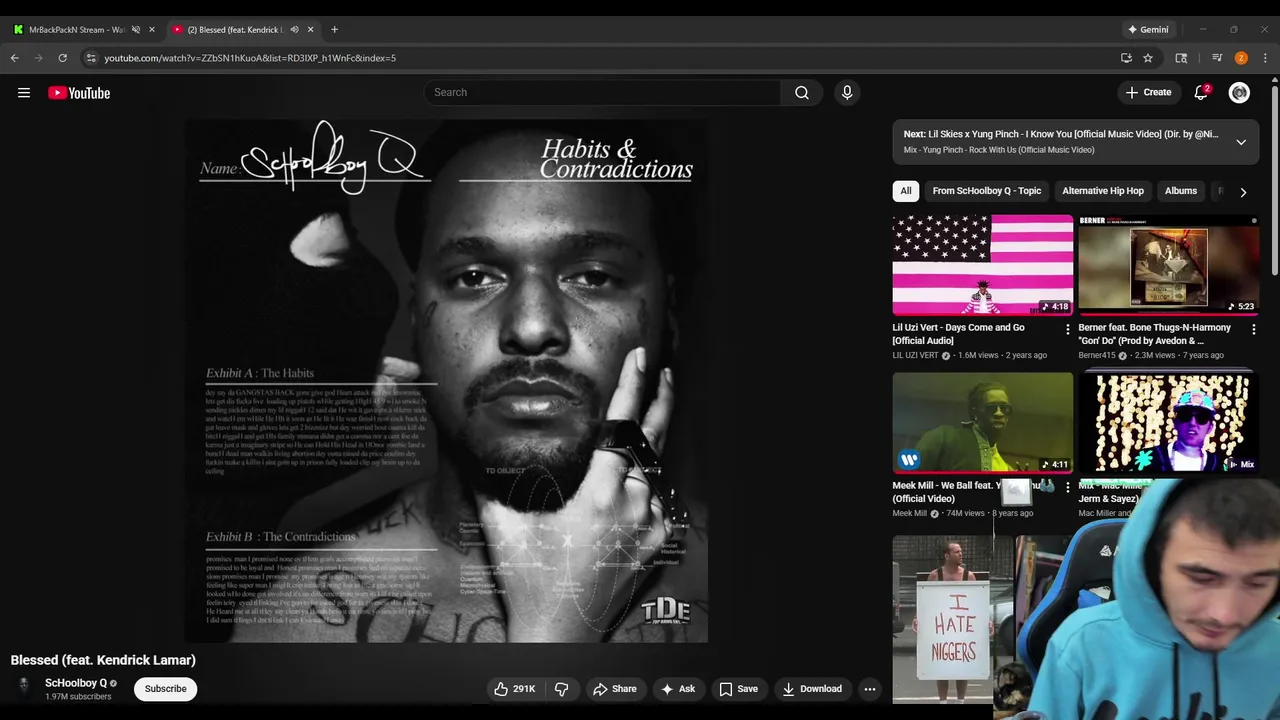1280x720 pixels.
Task: Open the ScHoolboy Q channel avatar
Action: 23,687
